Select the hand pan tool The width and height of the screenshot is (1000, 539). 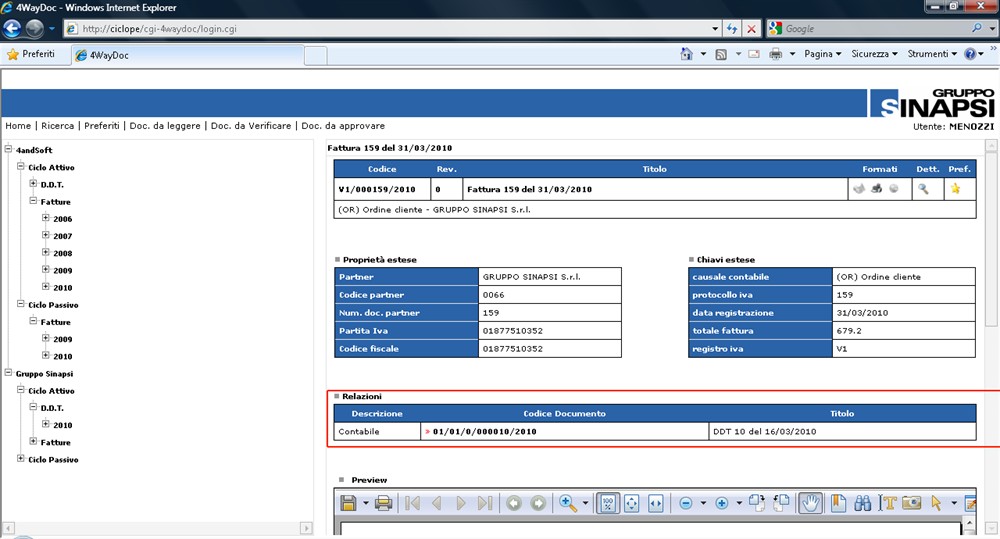click(810, 503)
